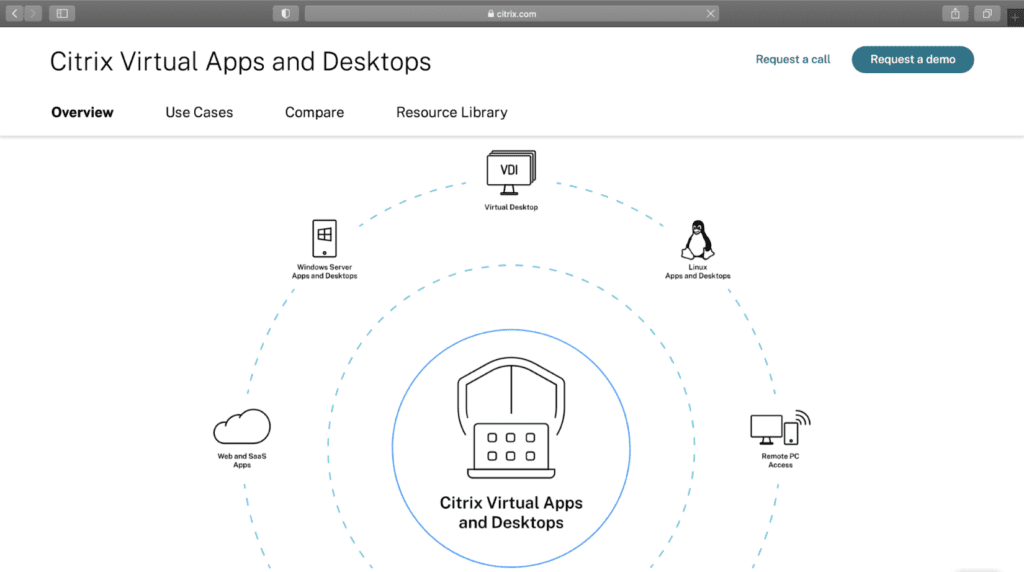
Task: Open a new tab with the plus icon
Action: [1015, 17]
